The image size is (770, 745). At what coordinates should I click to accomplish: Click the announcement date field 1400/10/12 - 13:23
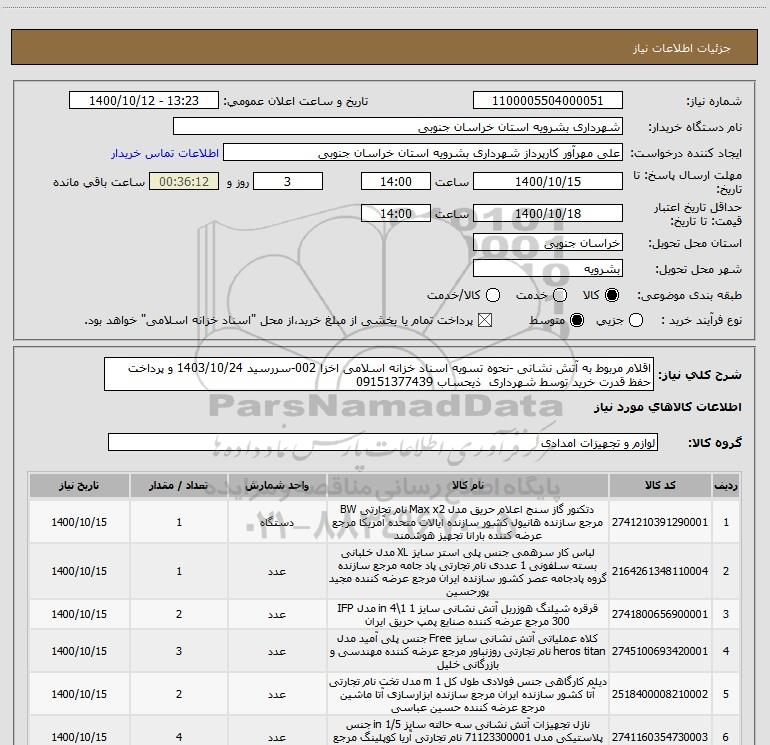144,101
